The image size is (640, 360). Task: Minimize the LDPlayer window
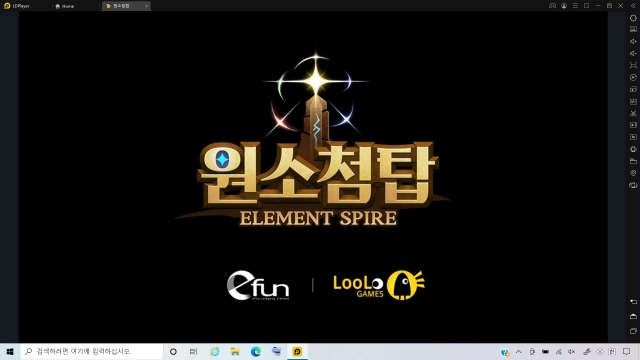pos(598,6)
